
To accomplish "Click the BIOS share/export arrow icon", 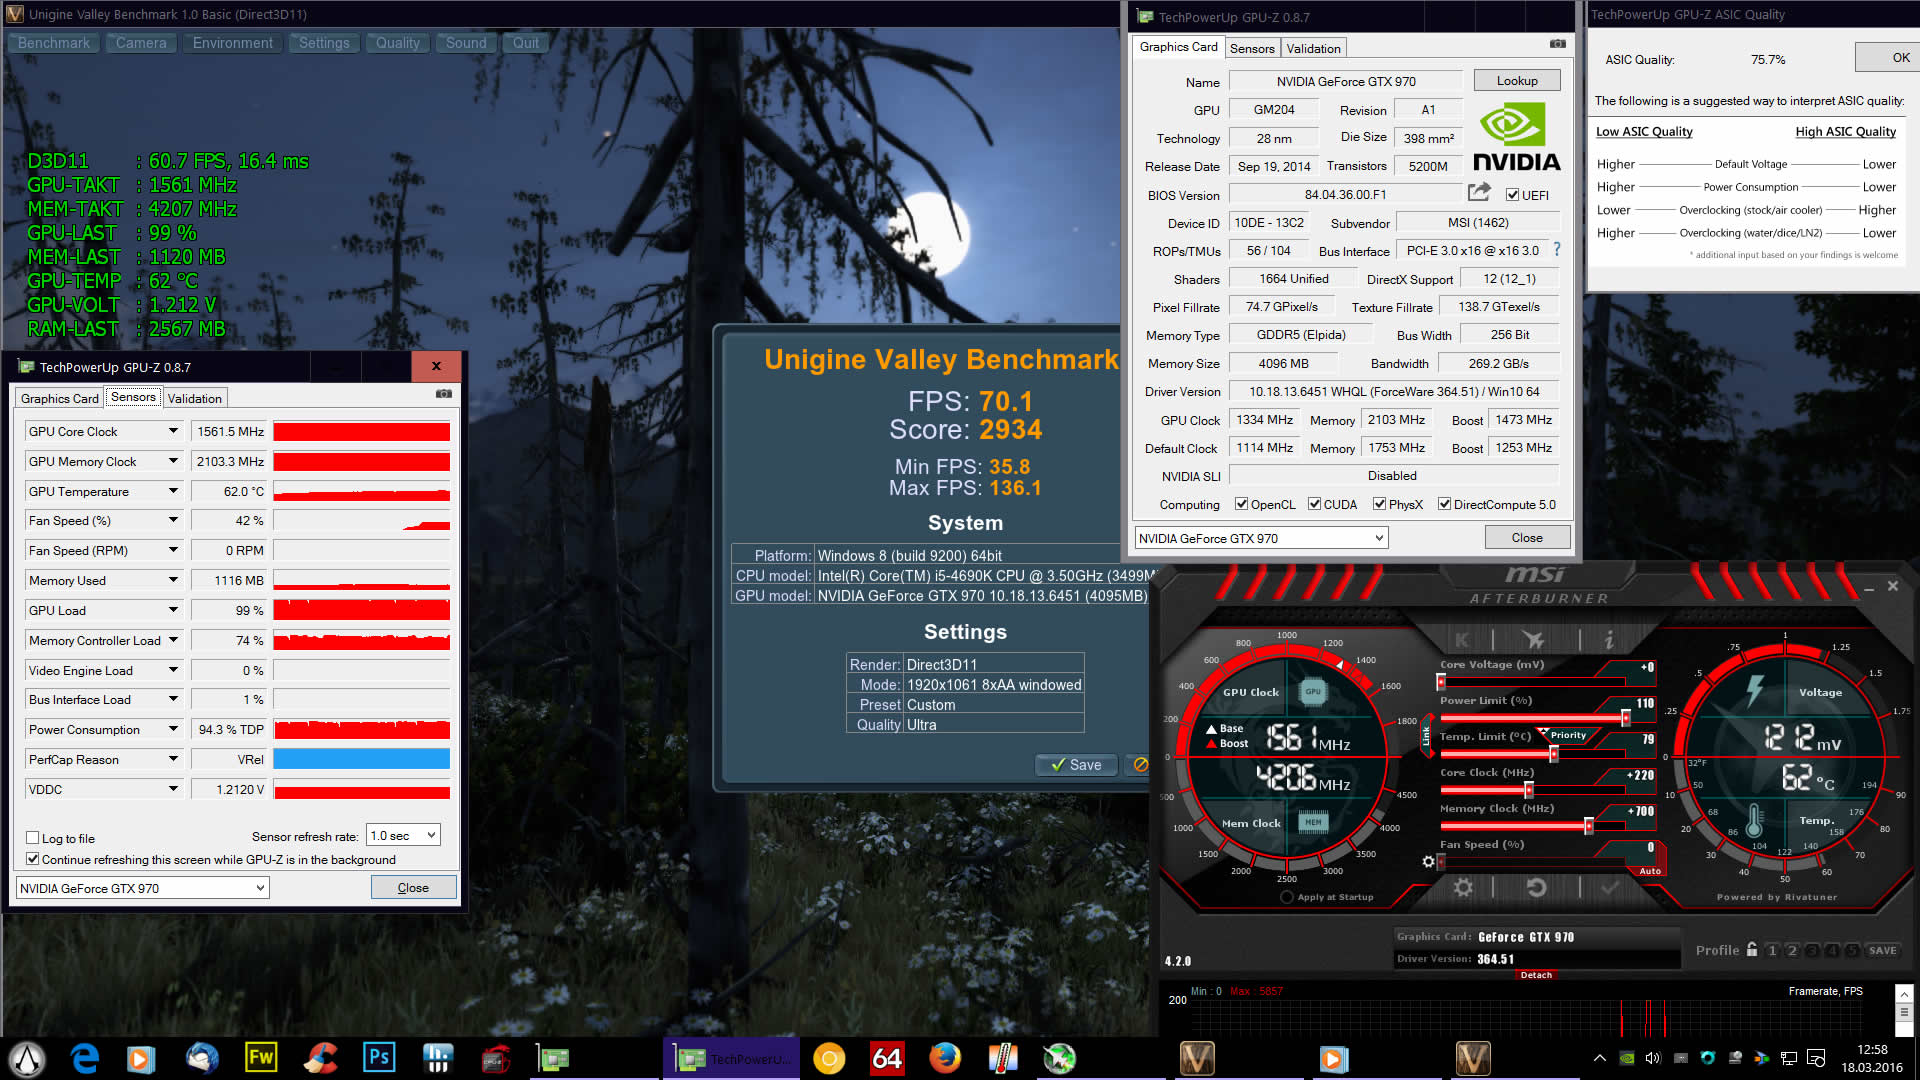I will point(1479,192).
